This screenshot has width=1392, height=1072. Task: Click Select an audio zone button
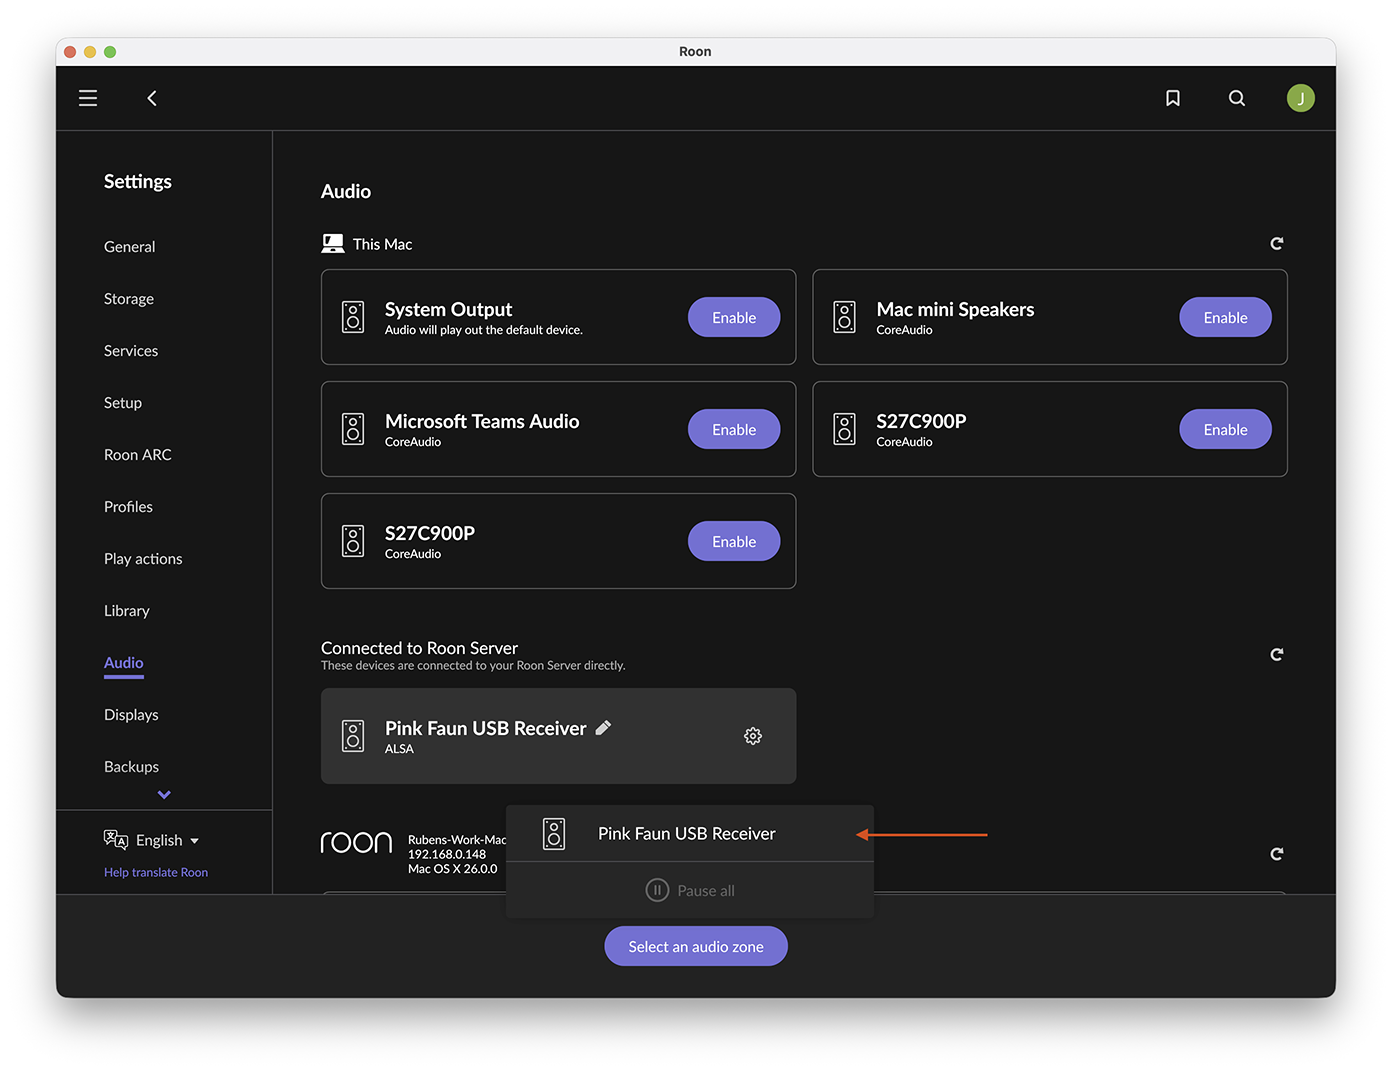(696, 946)
